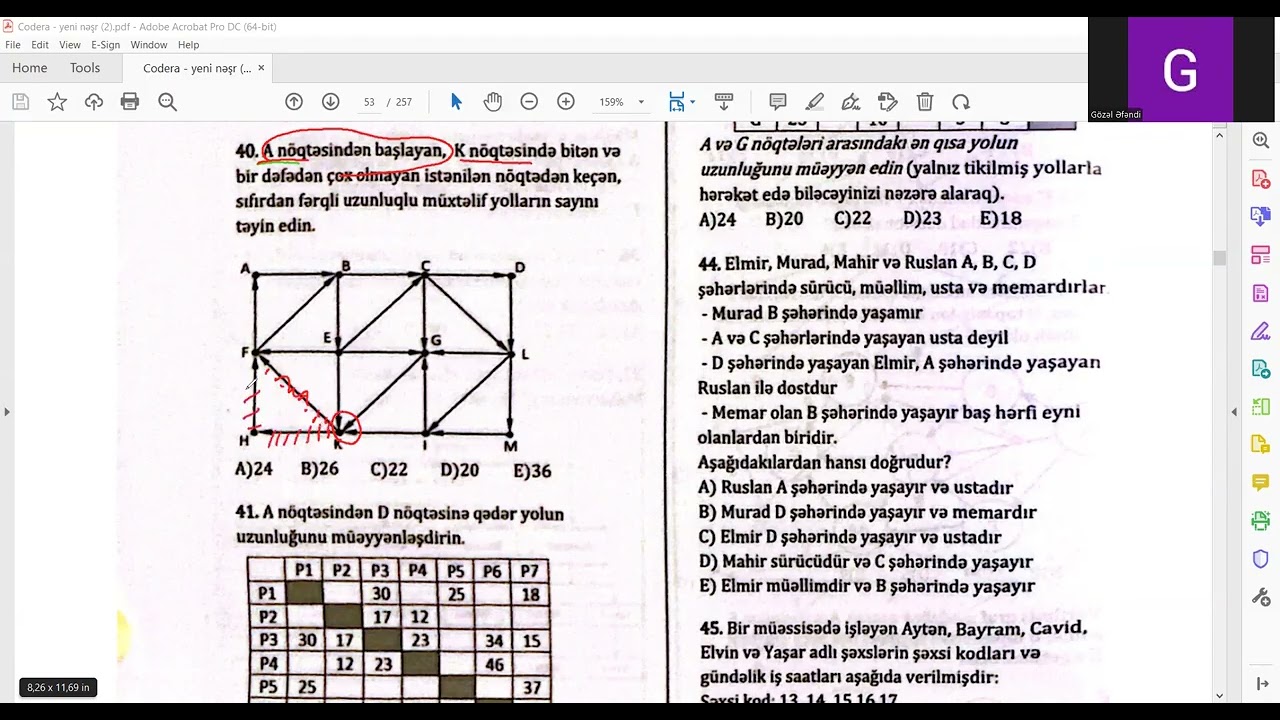Open the Edit menu

[x=40, y=45]
